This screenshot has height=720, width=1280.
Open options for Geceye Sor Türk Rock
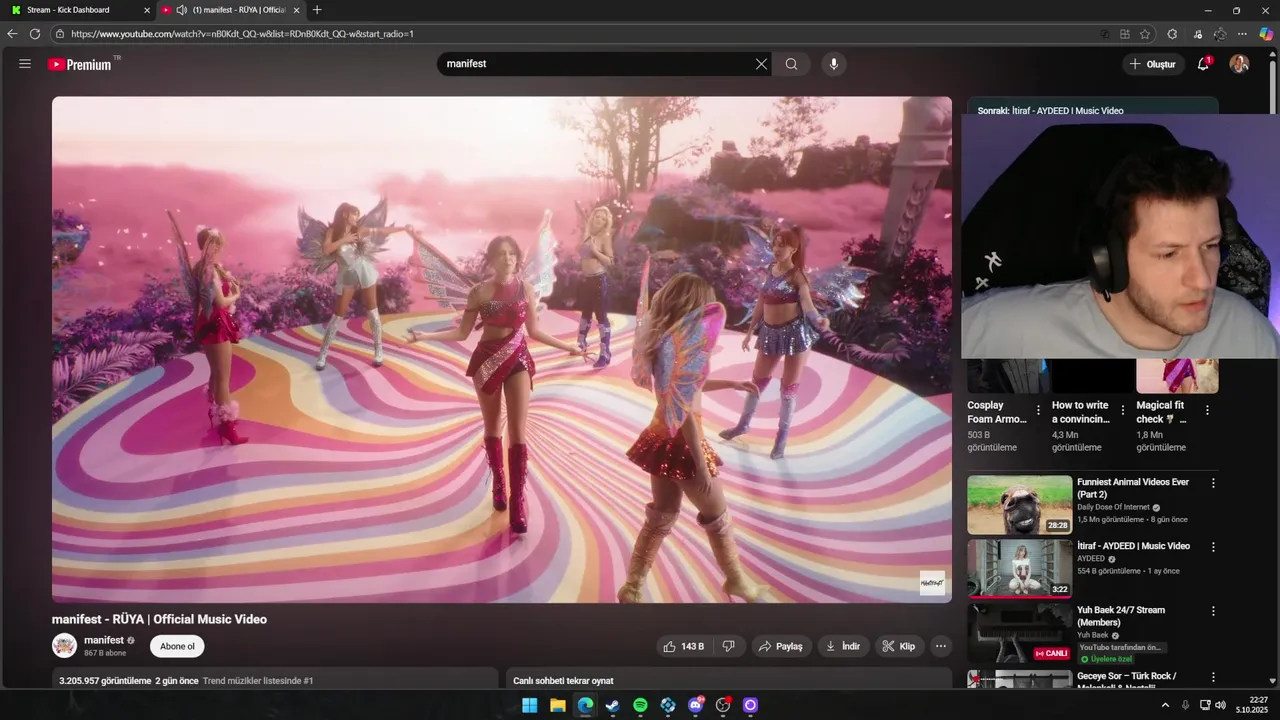1213,677
